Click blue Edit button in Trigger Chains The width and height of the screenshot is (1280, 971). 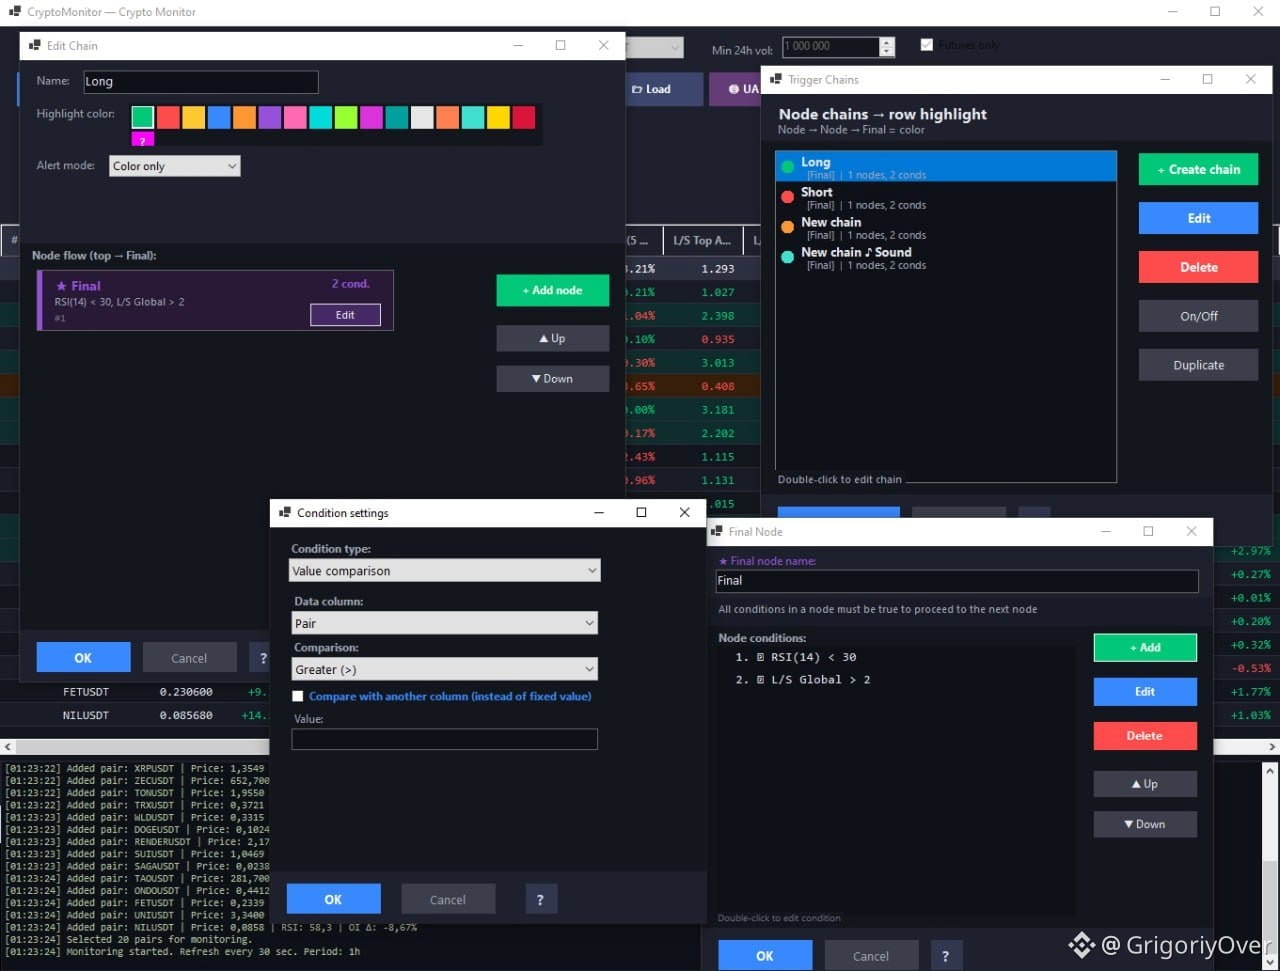coord(1198,218)
